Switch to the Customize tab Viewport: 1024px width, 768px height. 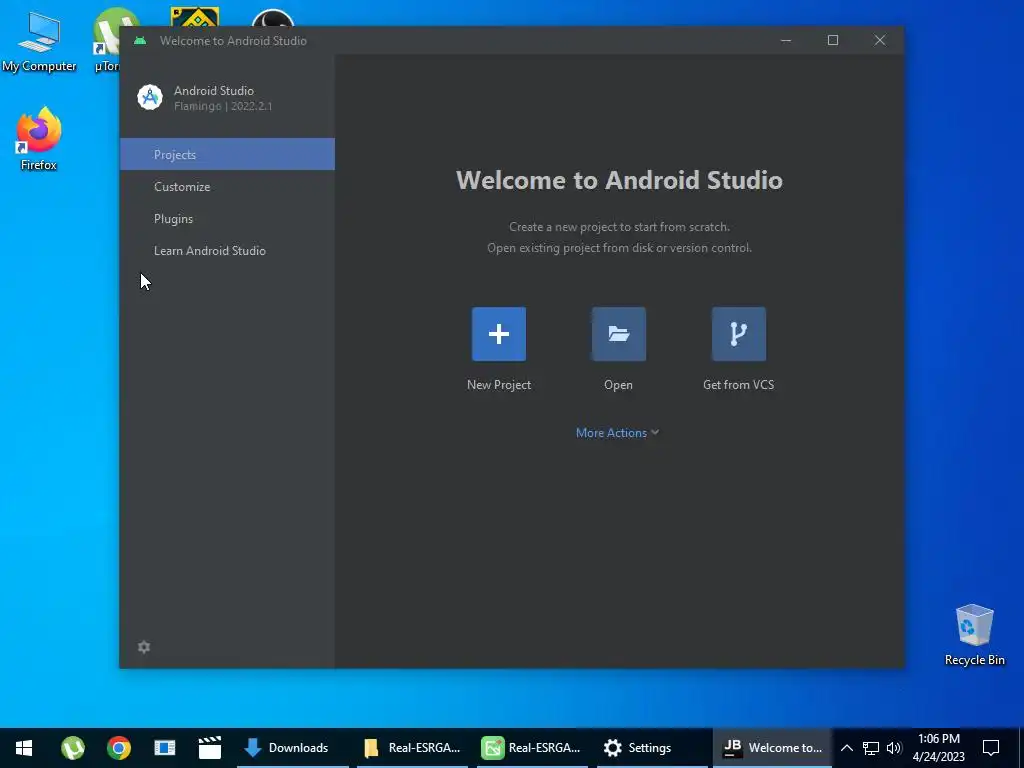(227, 186)
